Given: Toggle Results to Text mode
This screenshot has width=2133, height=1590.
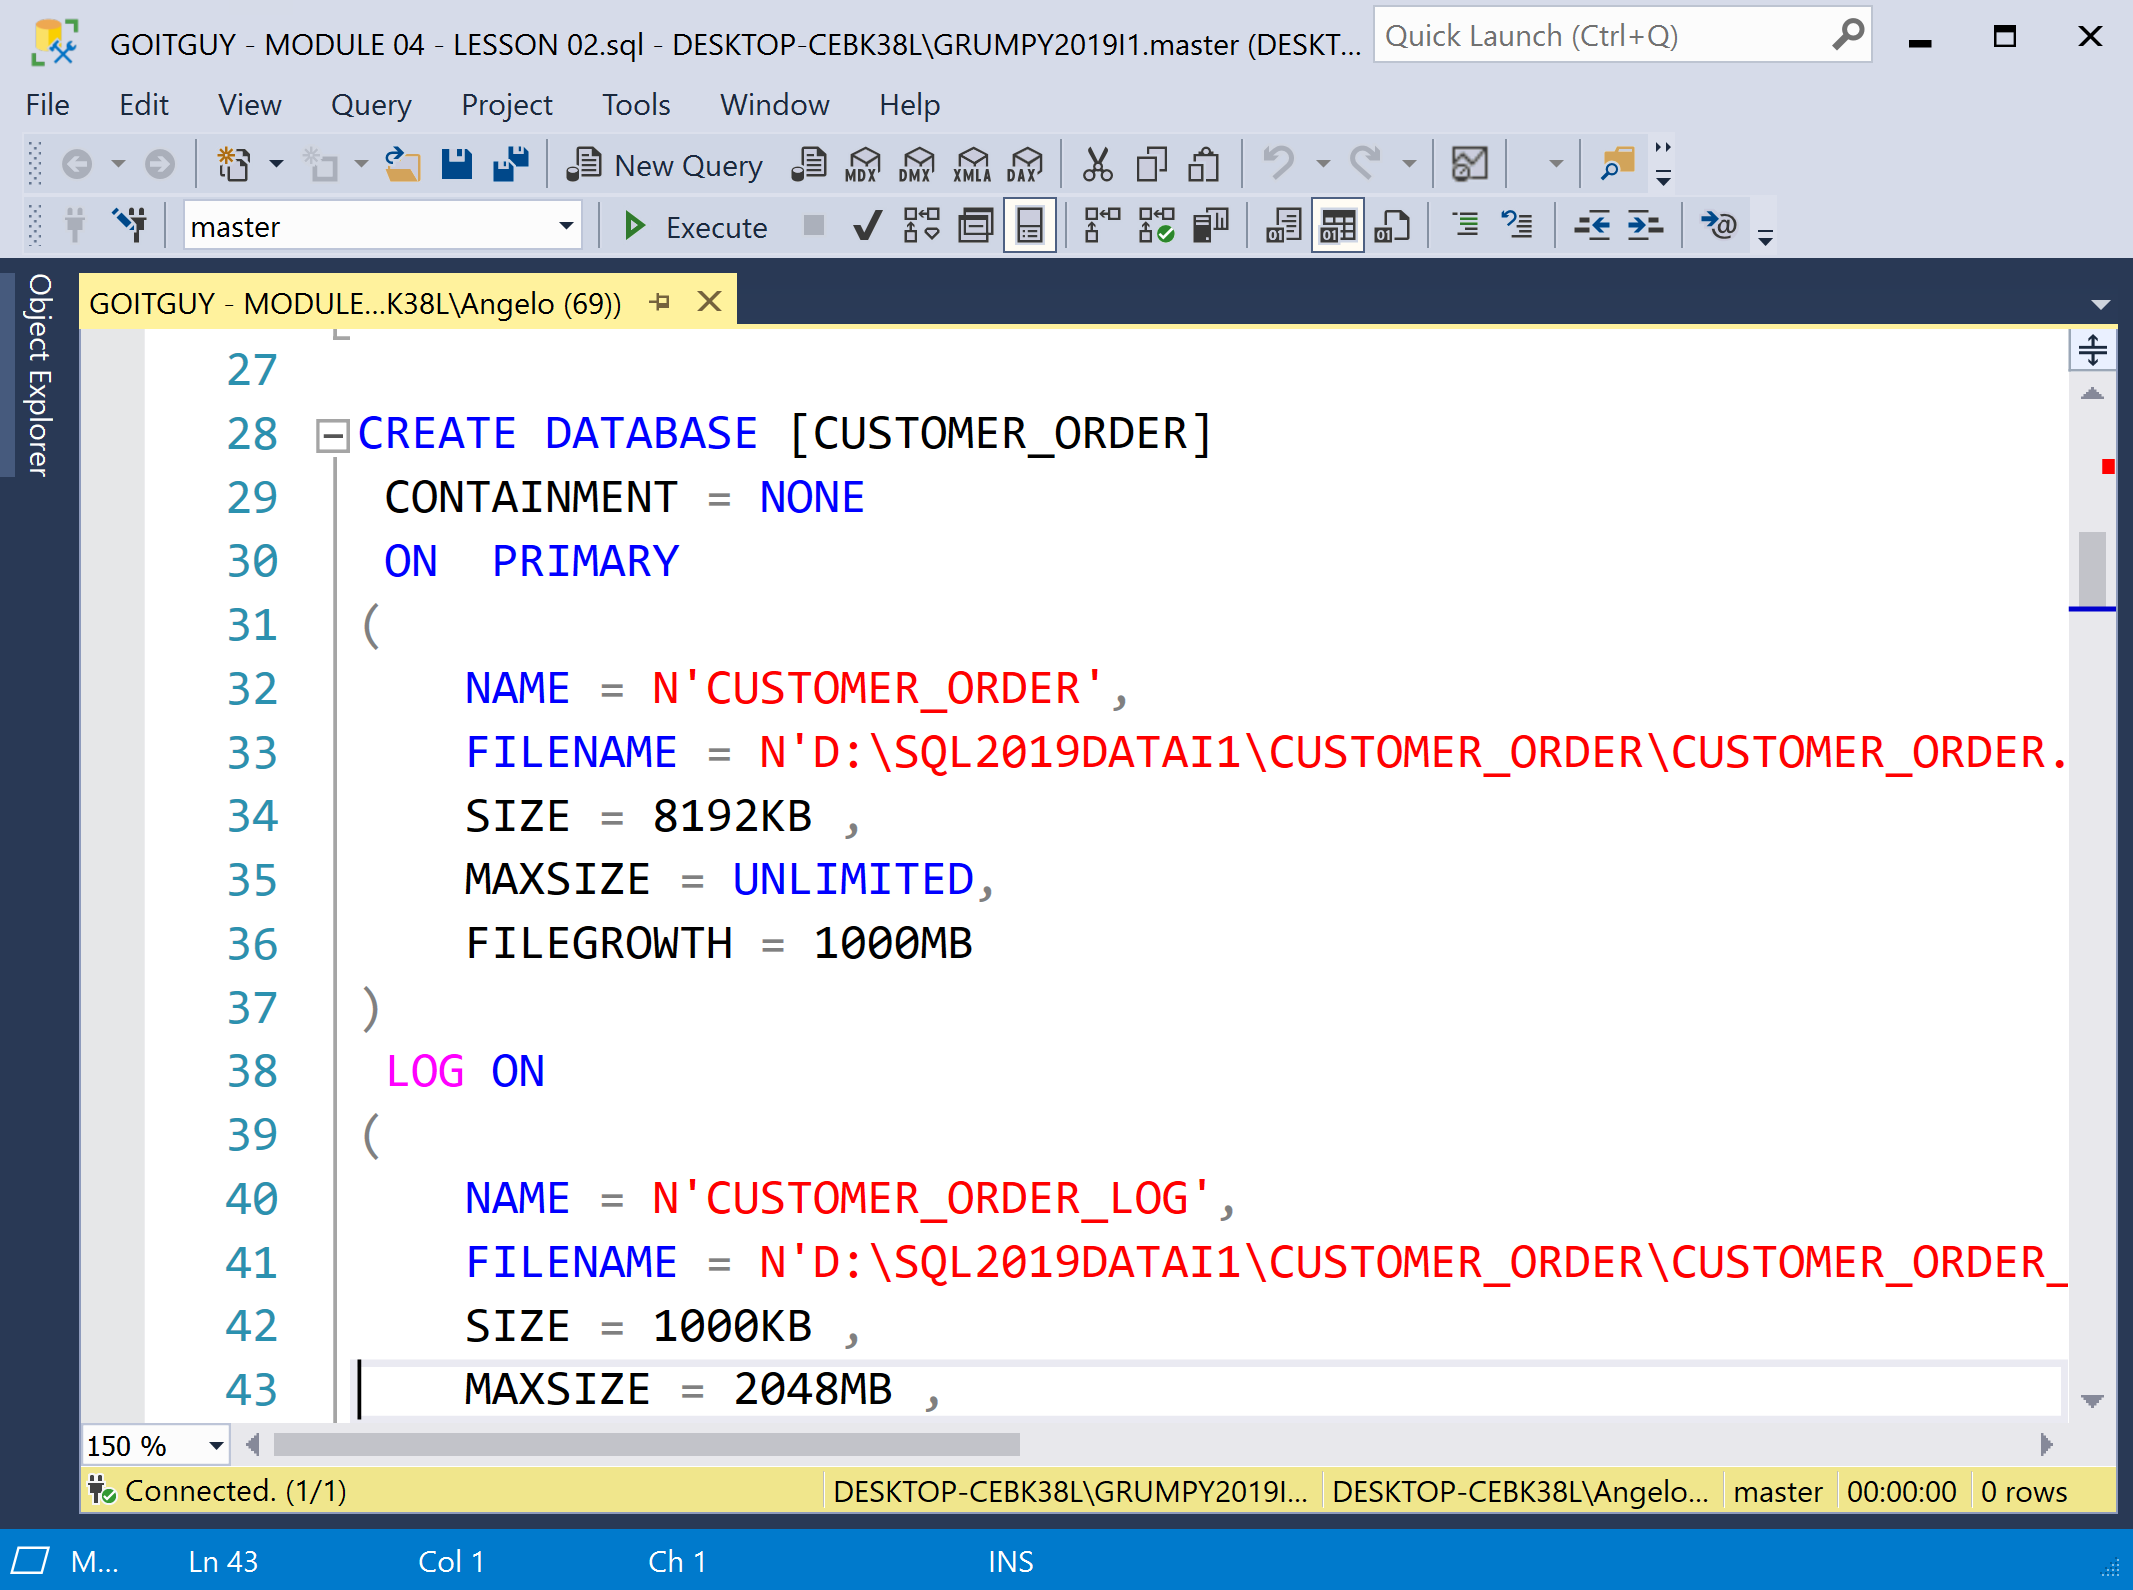Looking at the screenshot, I should [1283, 226].
